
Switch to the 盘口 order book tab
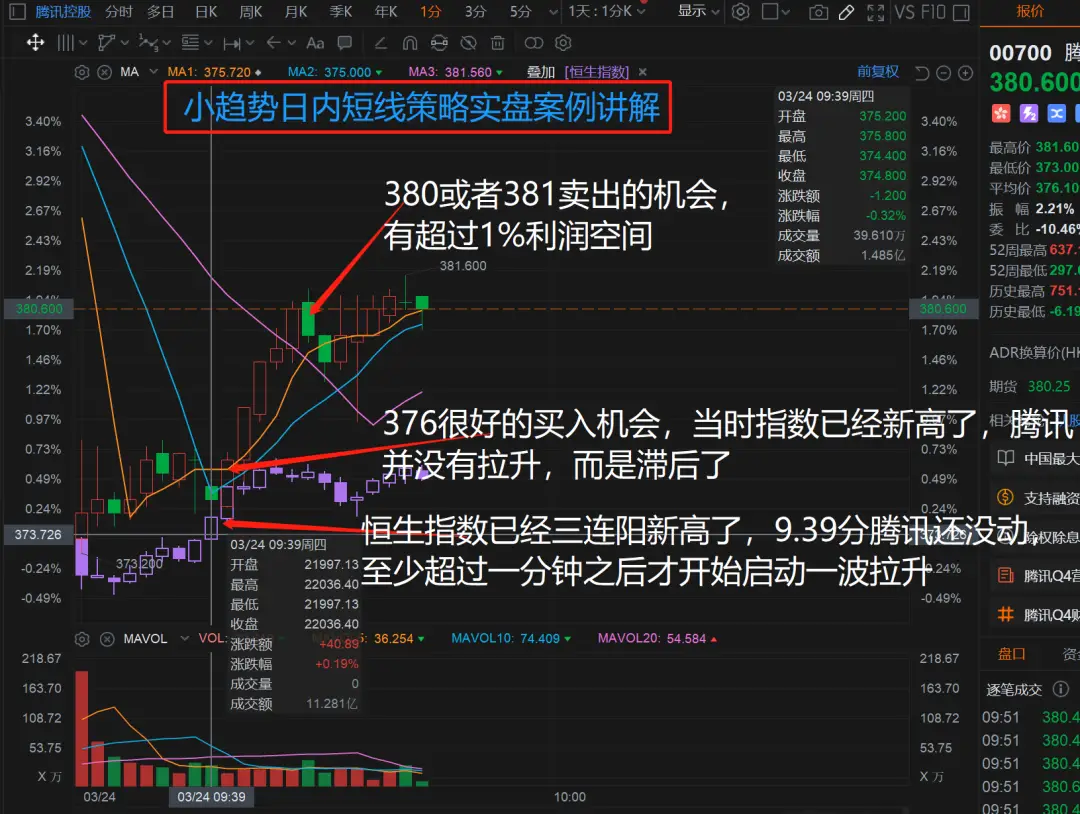pyautogui.click(x=1012, y=654)
